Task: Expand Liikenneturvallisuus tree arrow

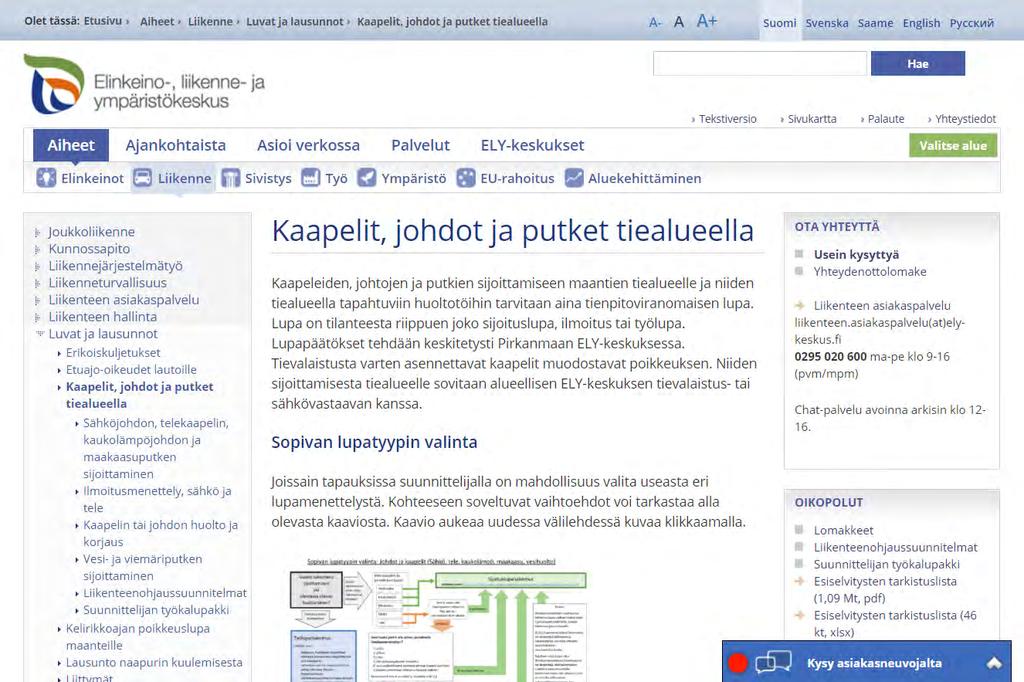Action: [37, 283]
